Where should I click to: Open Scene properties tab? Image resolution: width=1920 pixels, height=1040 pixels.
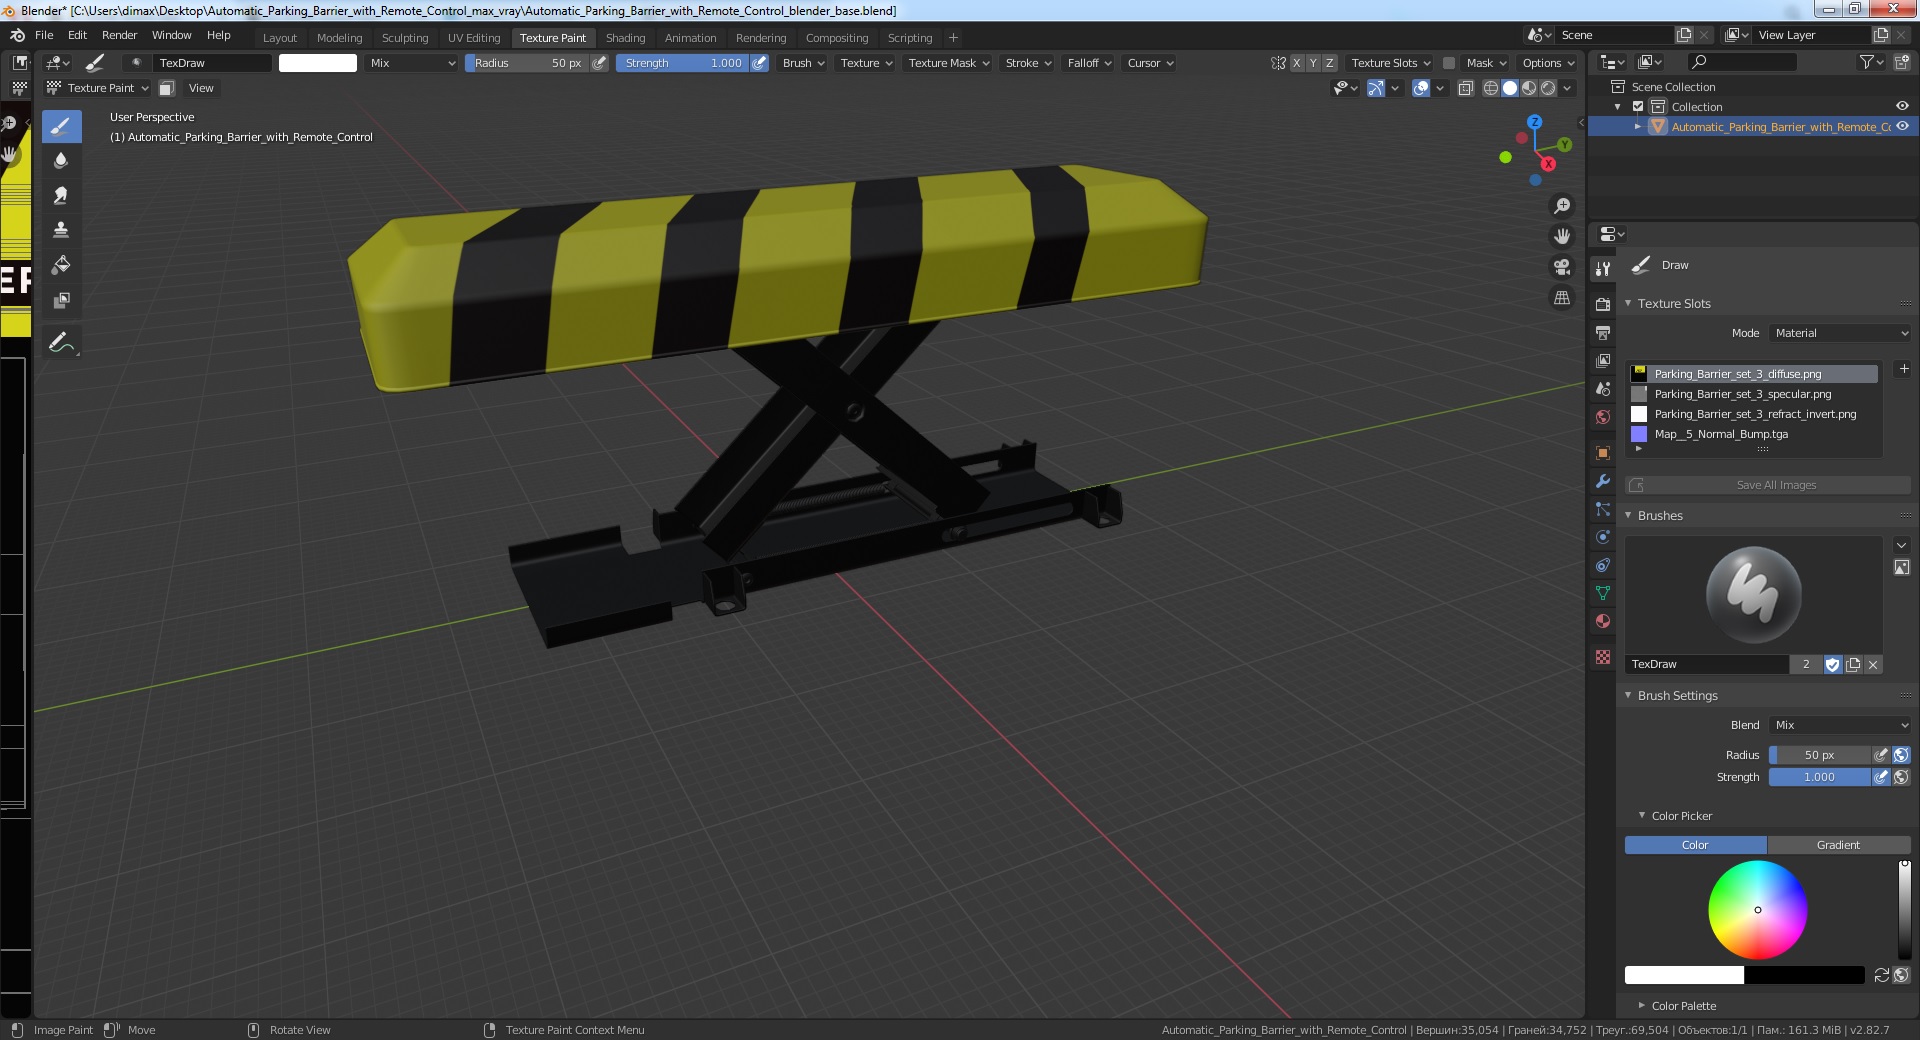click(1603, 388)
